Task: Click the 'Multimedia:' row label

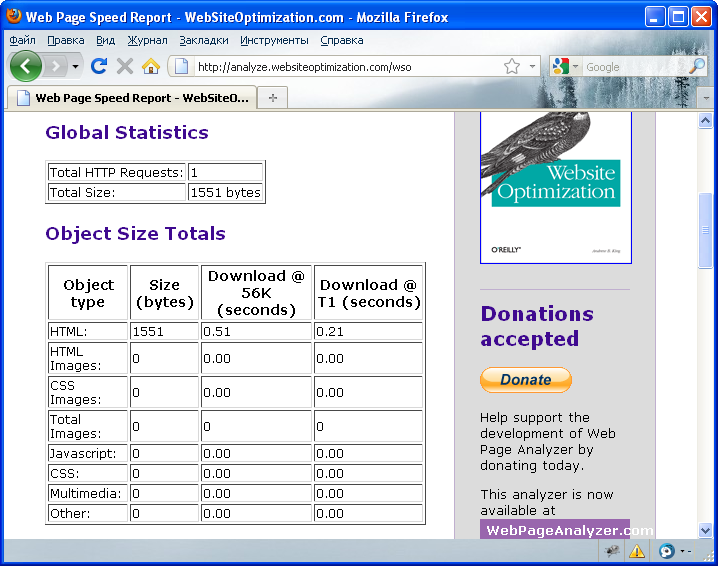Action: tap(87, 493)
